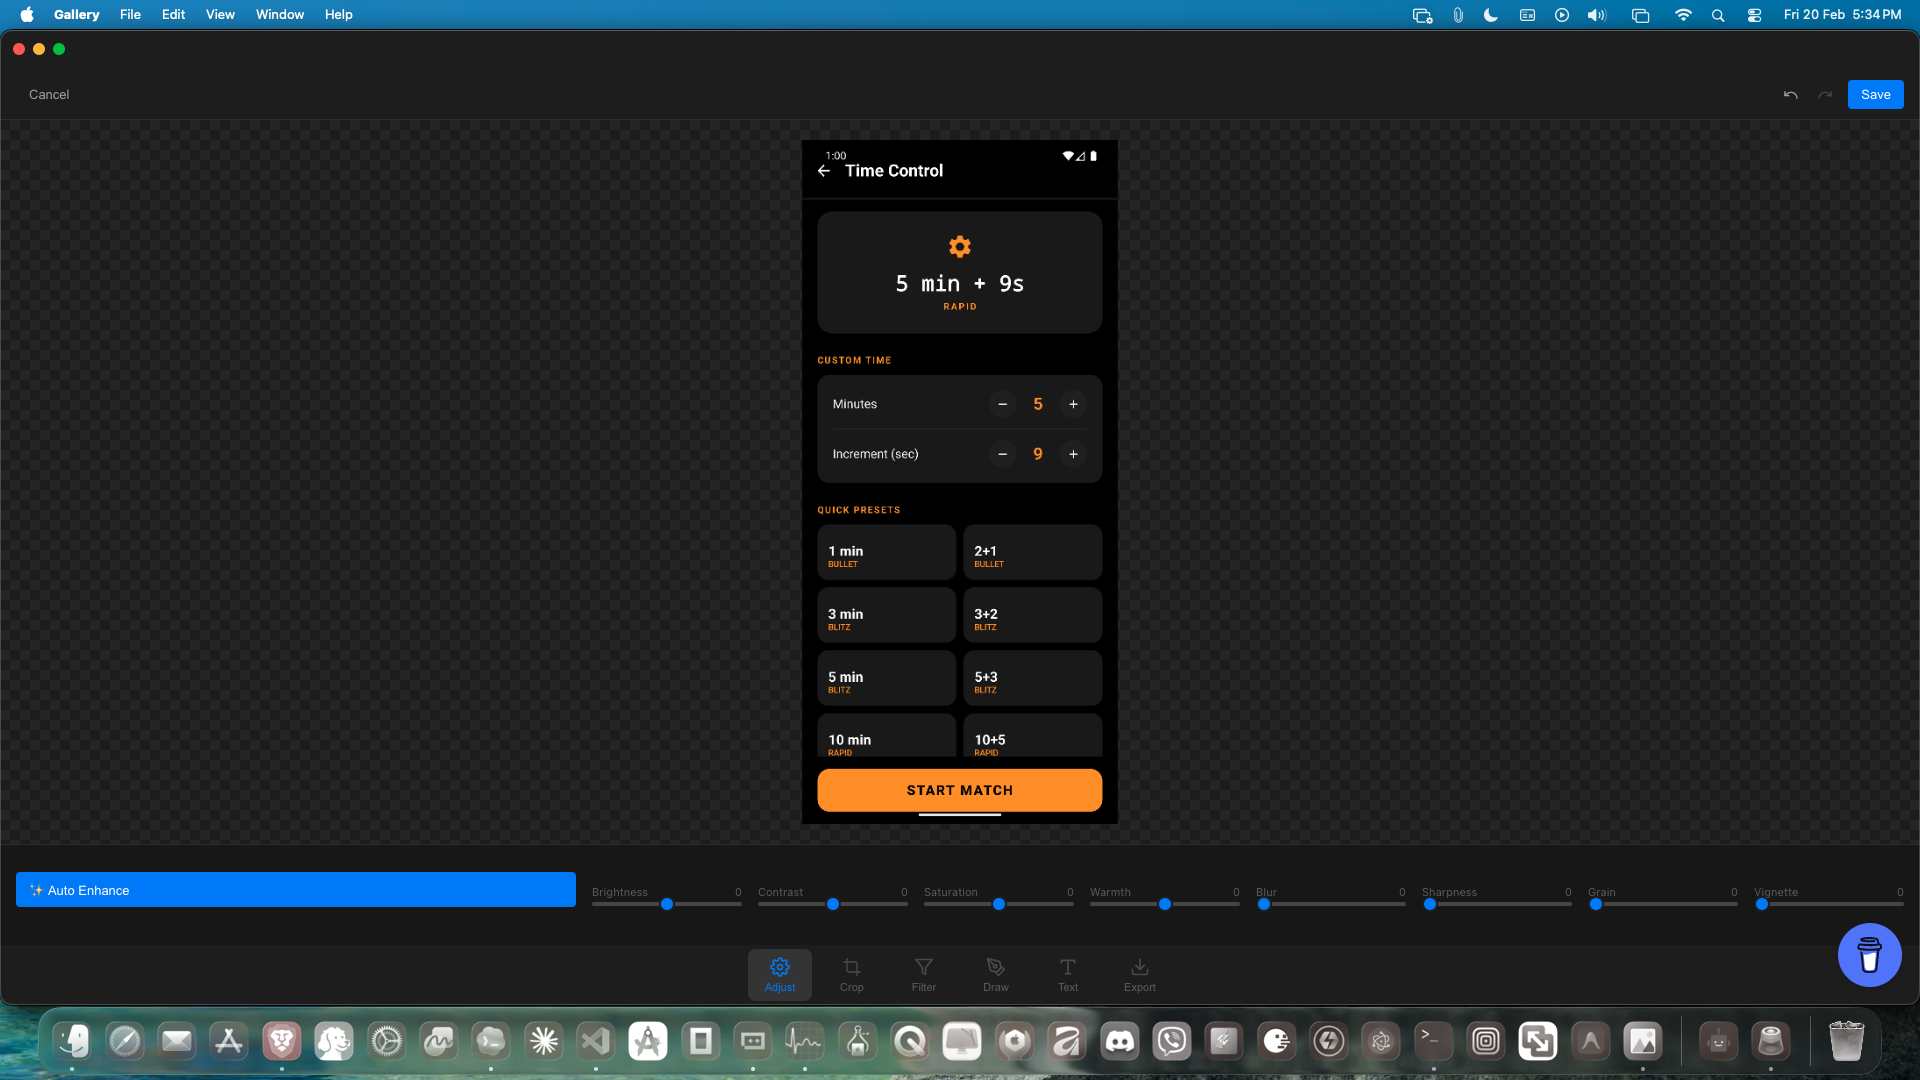Select the Crop tool
Screen dimensions: 1920x1080
point(851,974)
